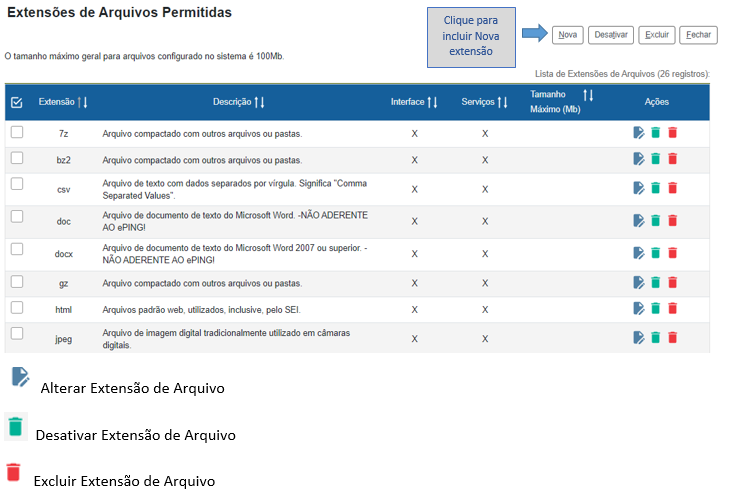The image size is (737, 495).
Task: Edit the gz extension entry
Action: pos(639,283)
